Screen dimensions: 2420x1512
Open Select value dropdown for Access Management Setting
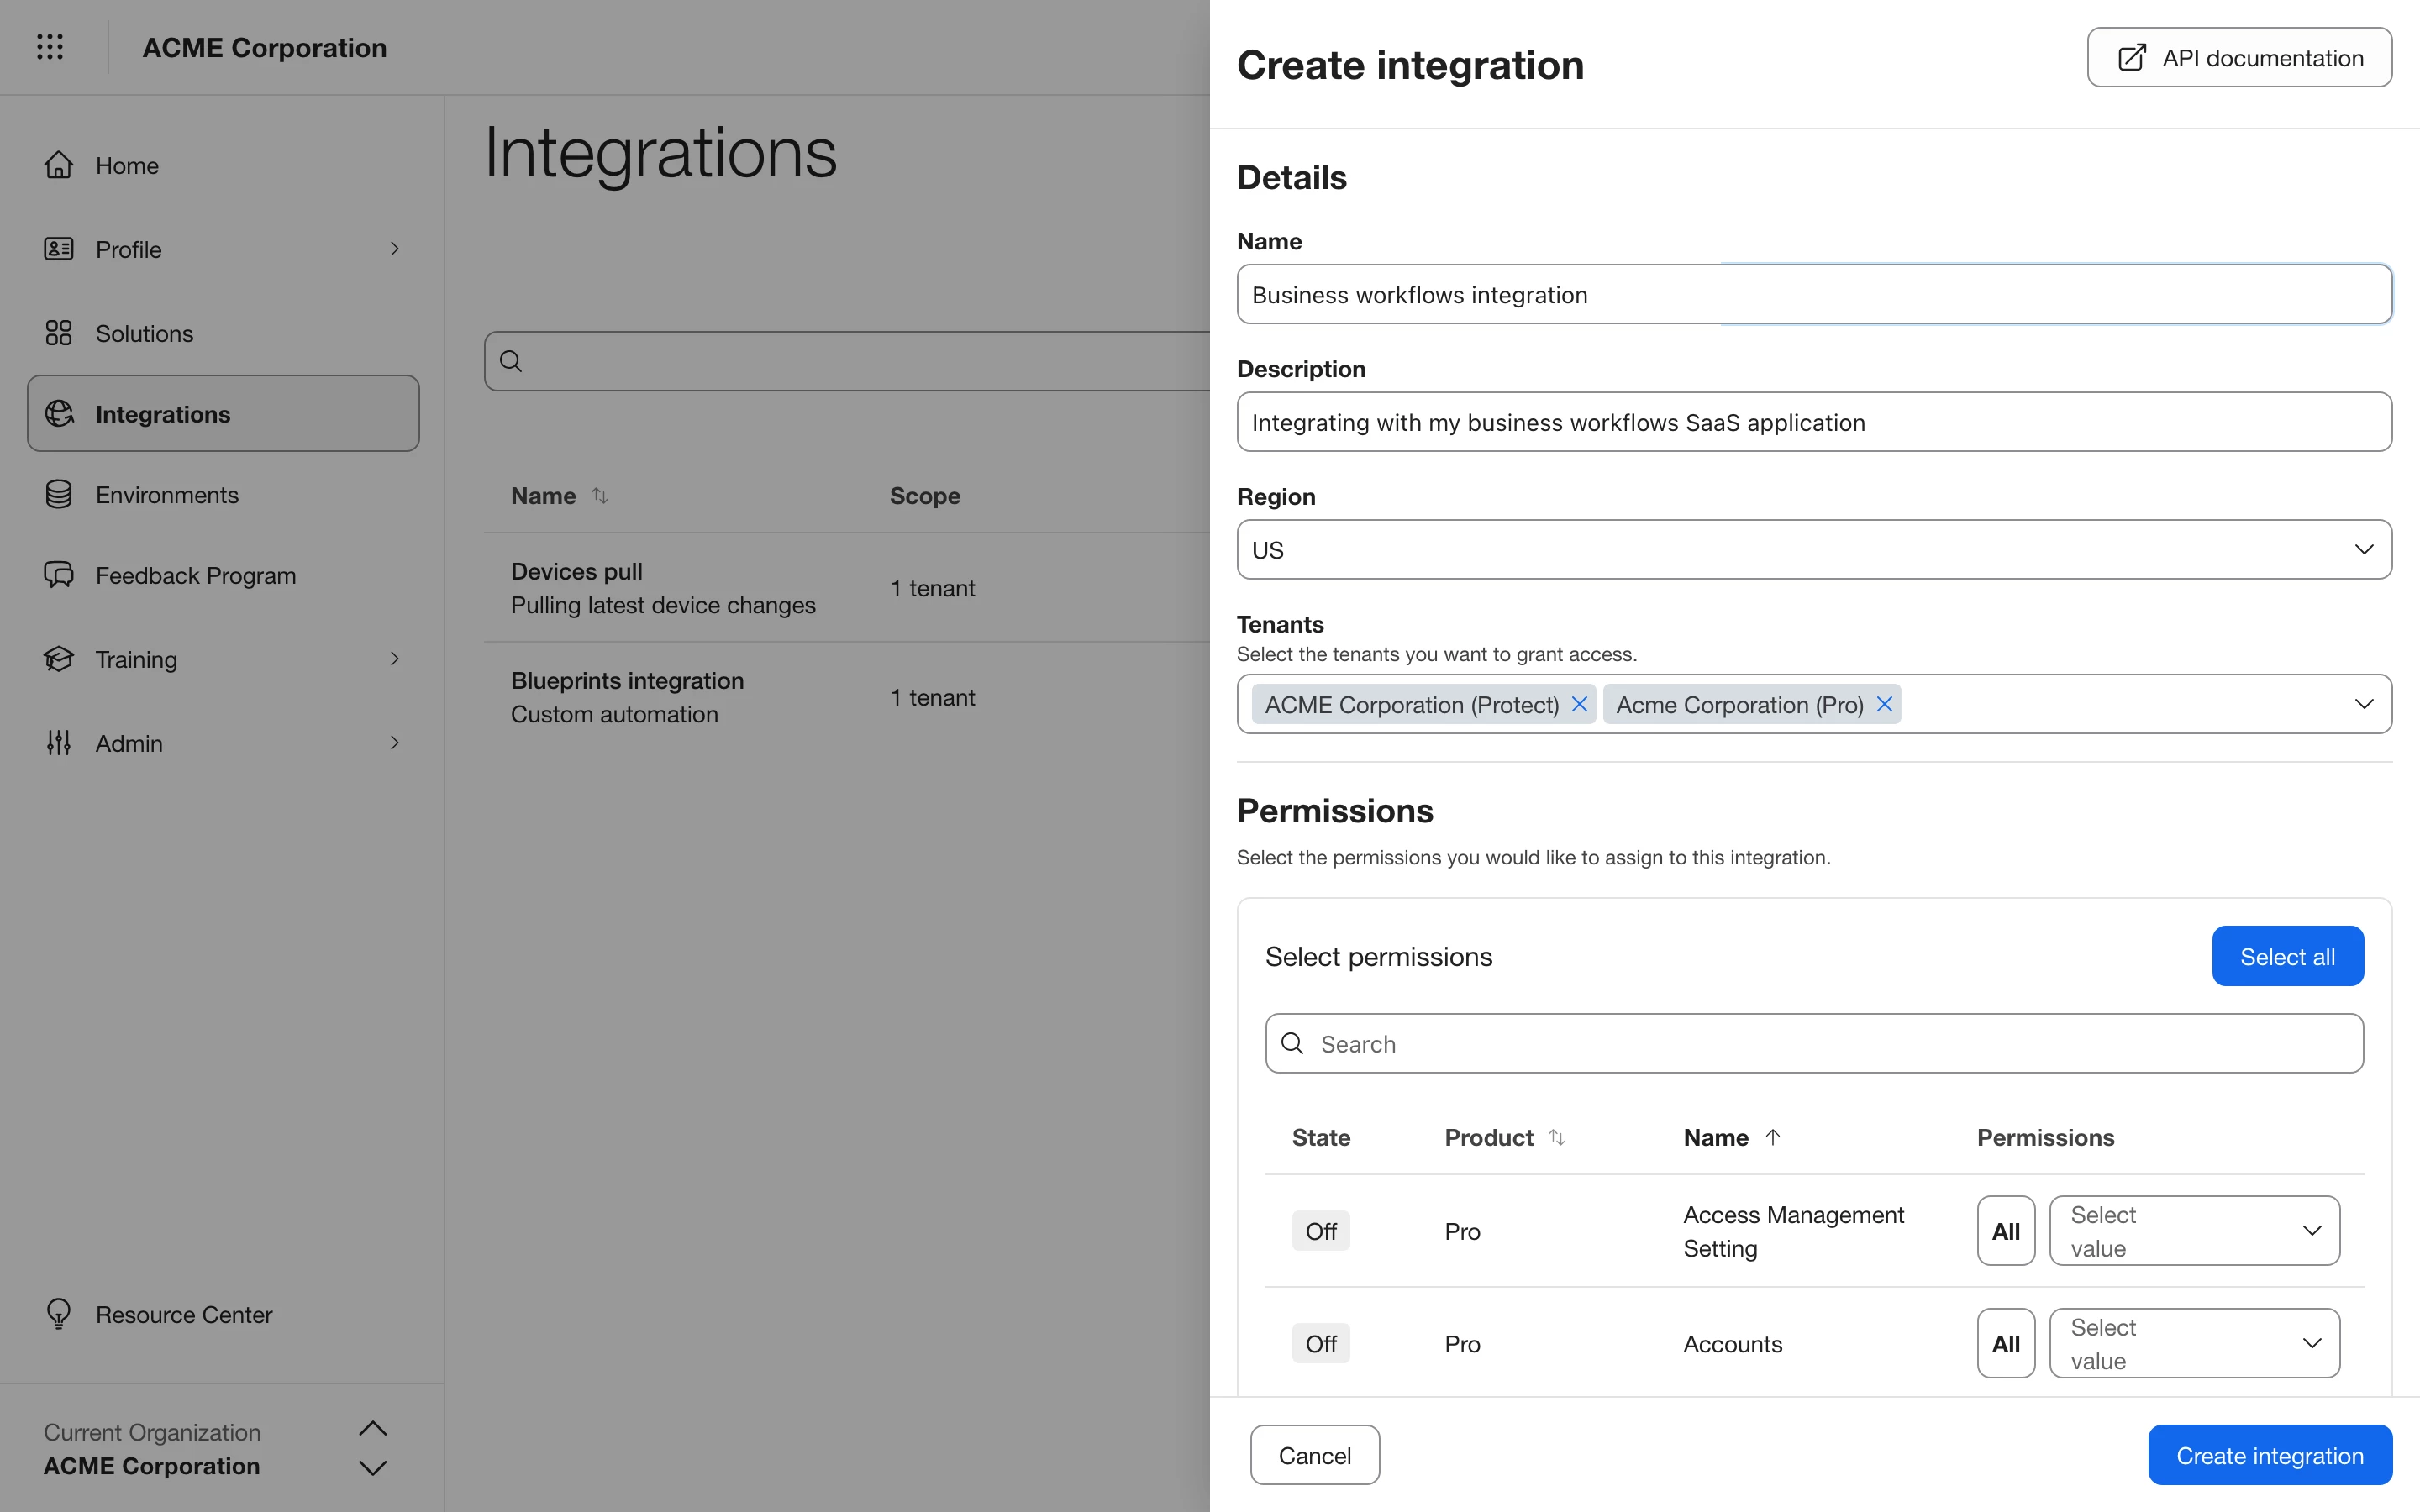pos(2194,1231)
